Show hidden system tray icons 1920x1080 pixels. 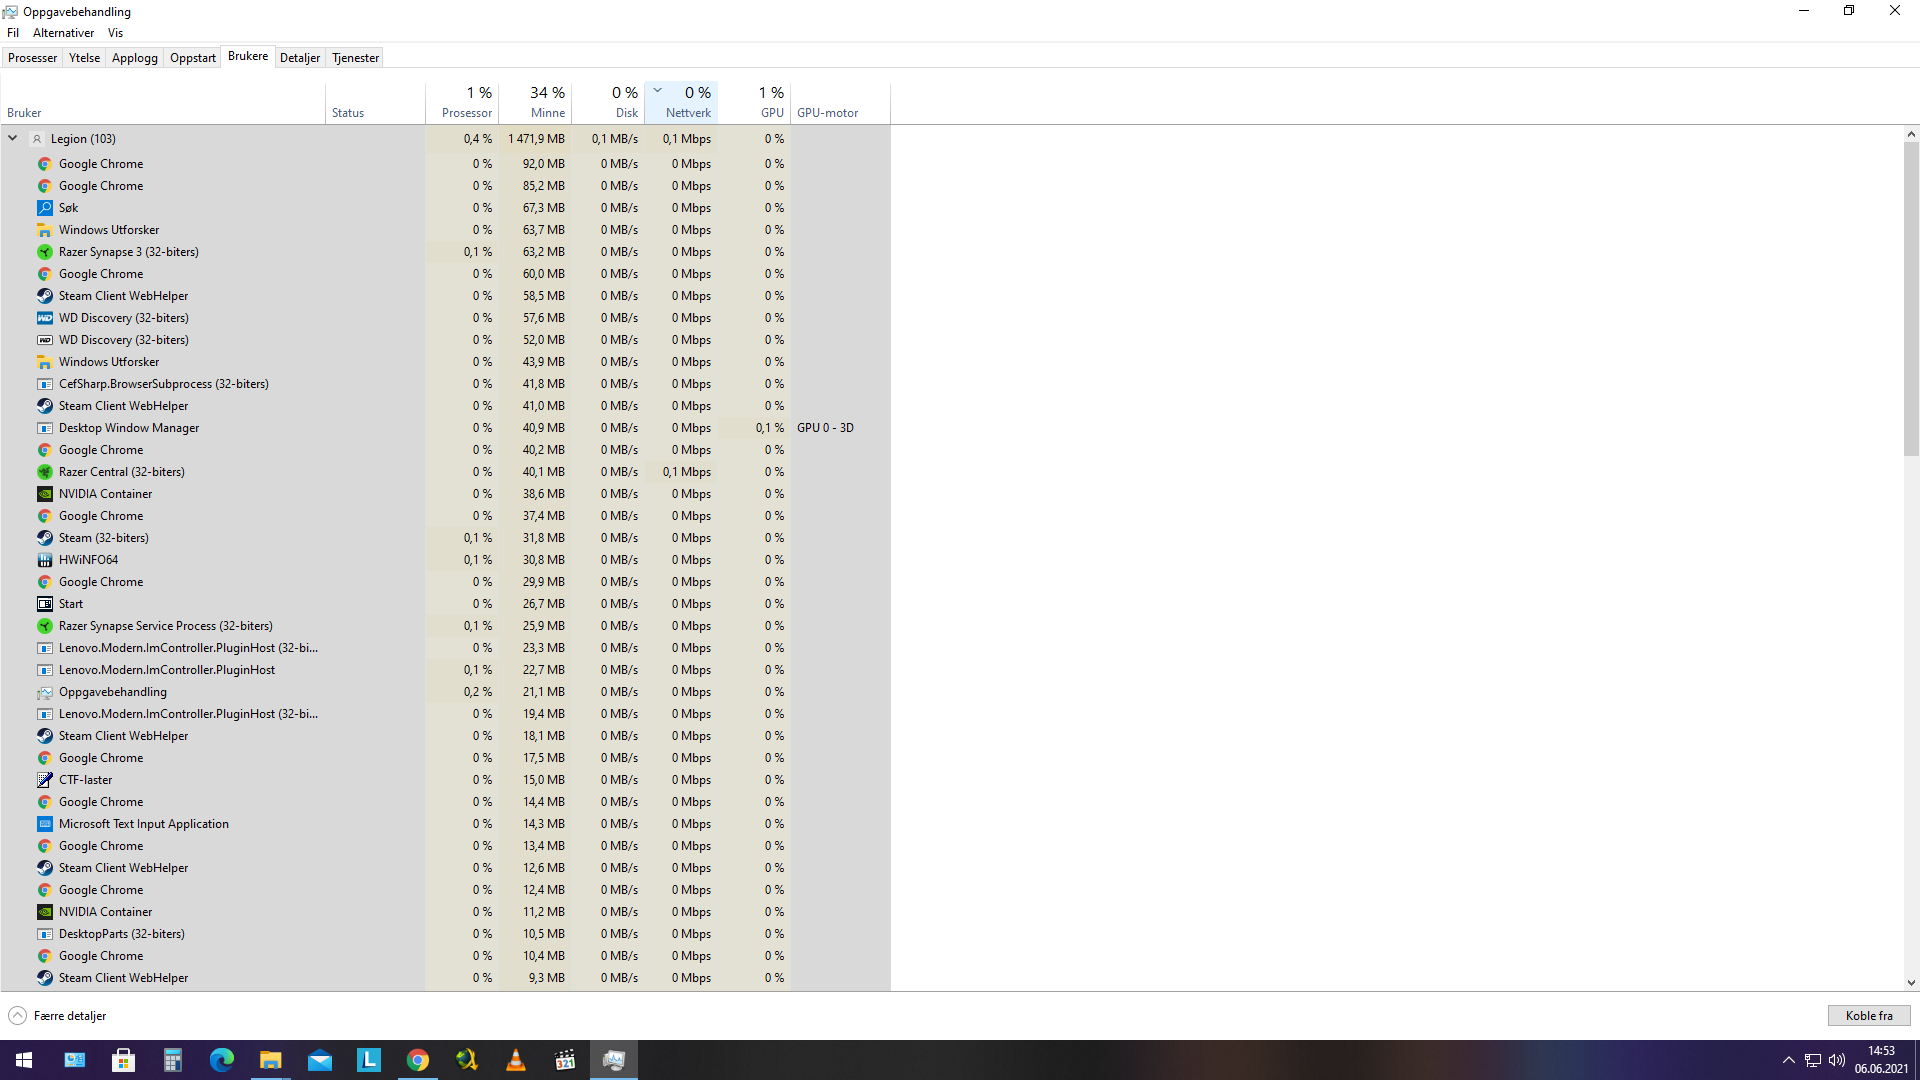pyautogui.click(x=1788, y=1060)
